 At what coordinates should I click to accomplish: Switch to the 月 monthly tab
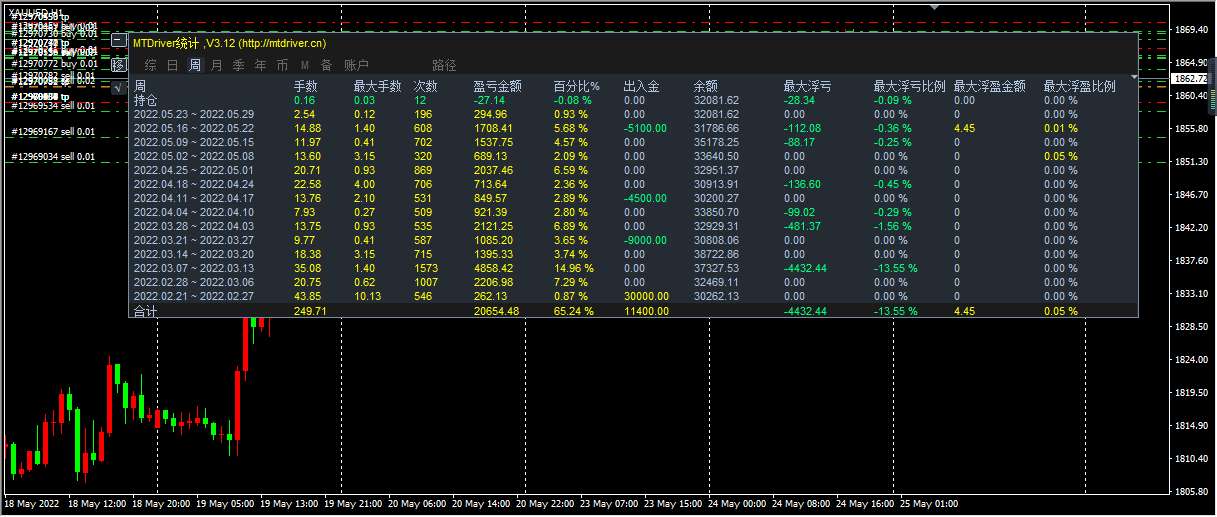point(216,65)
